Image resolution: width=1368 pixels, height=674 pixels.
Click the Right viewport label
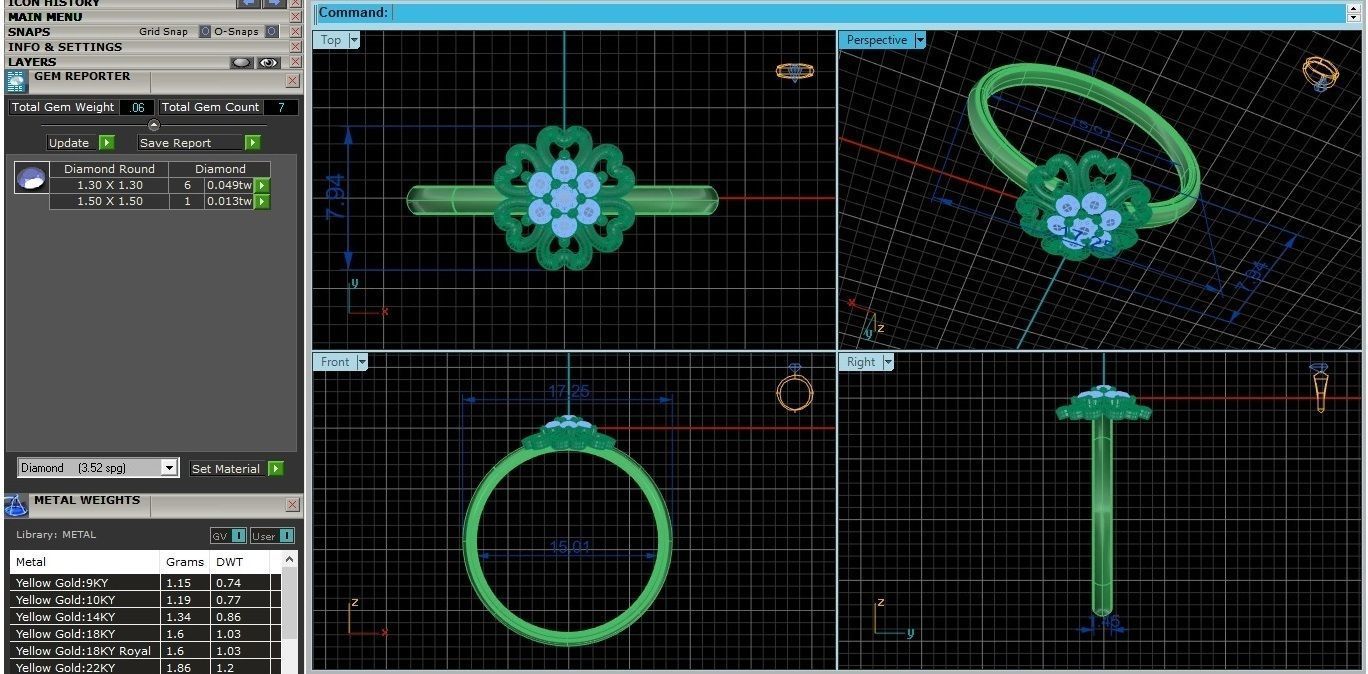861,362
